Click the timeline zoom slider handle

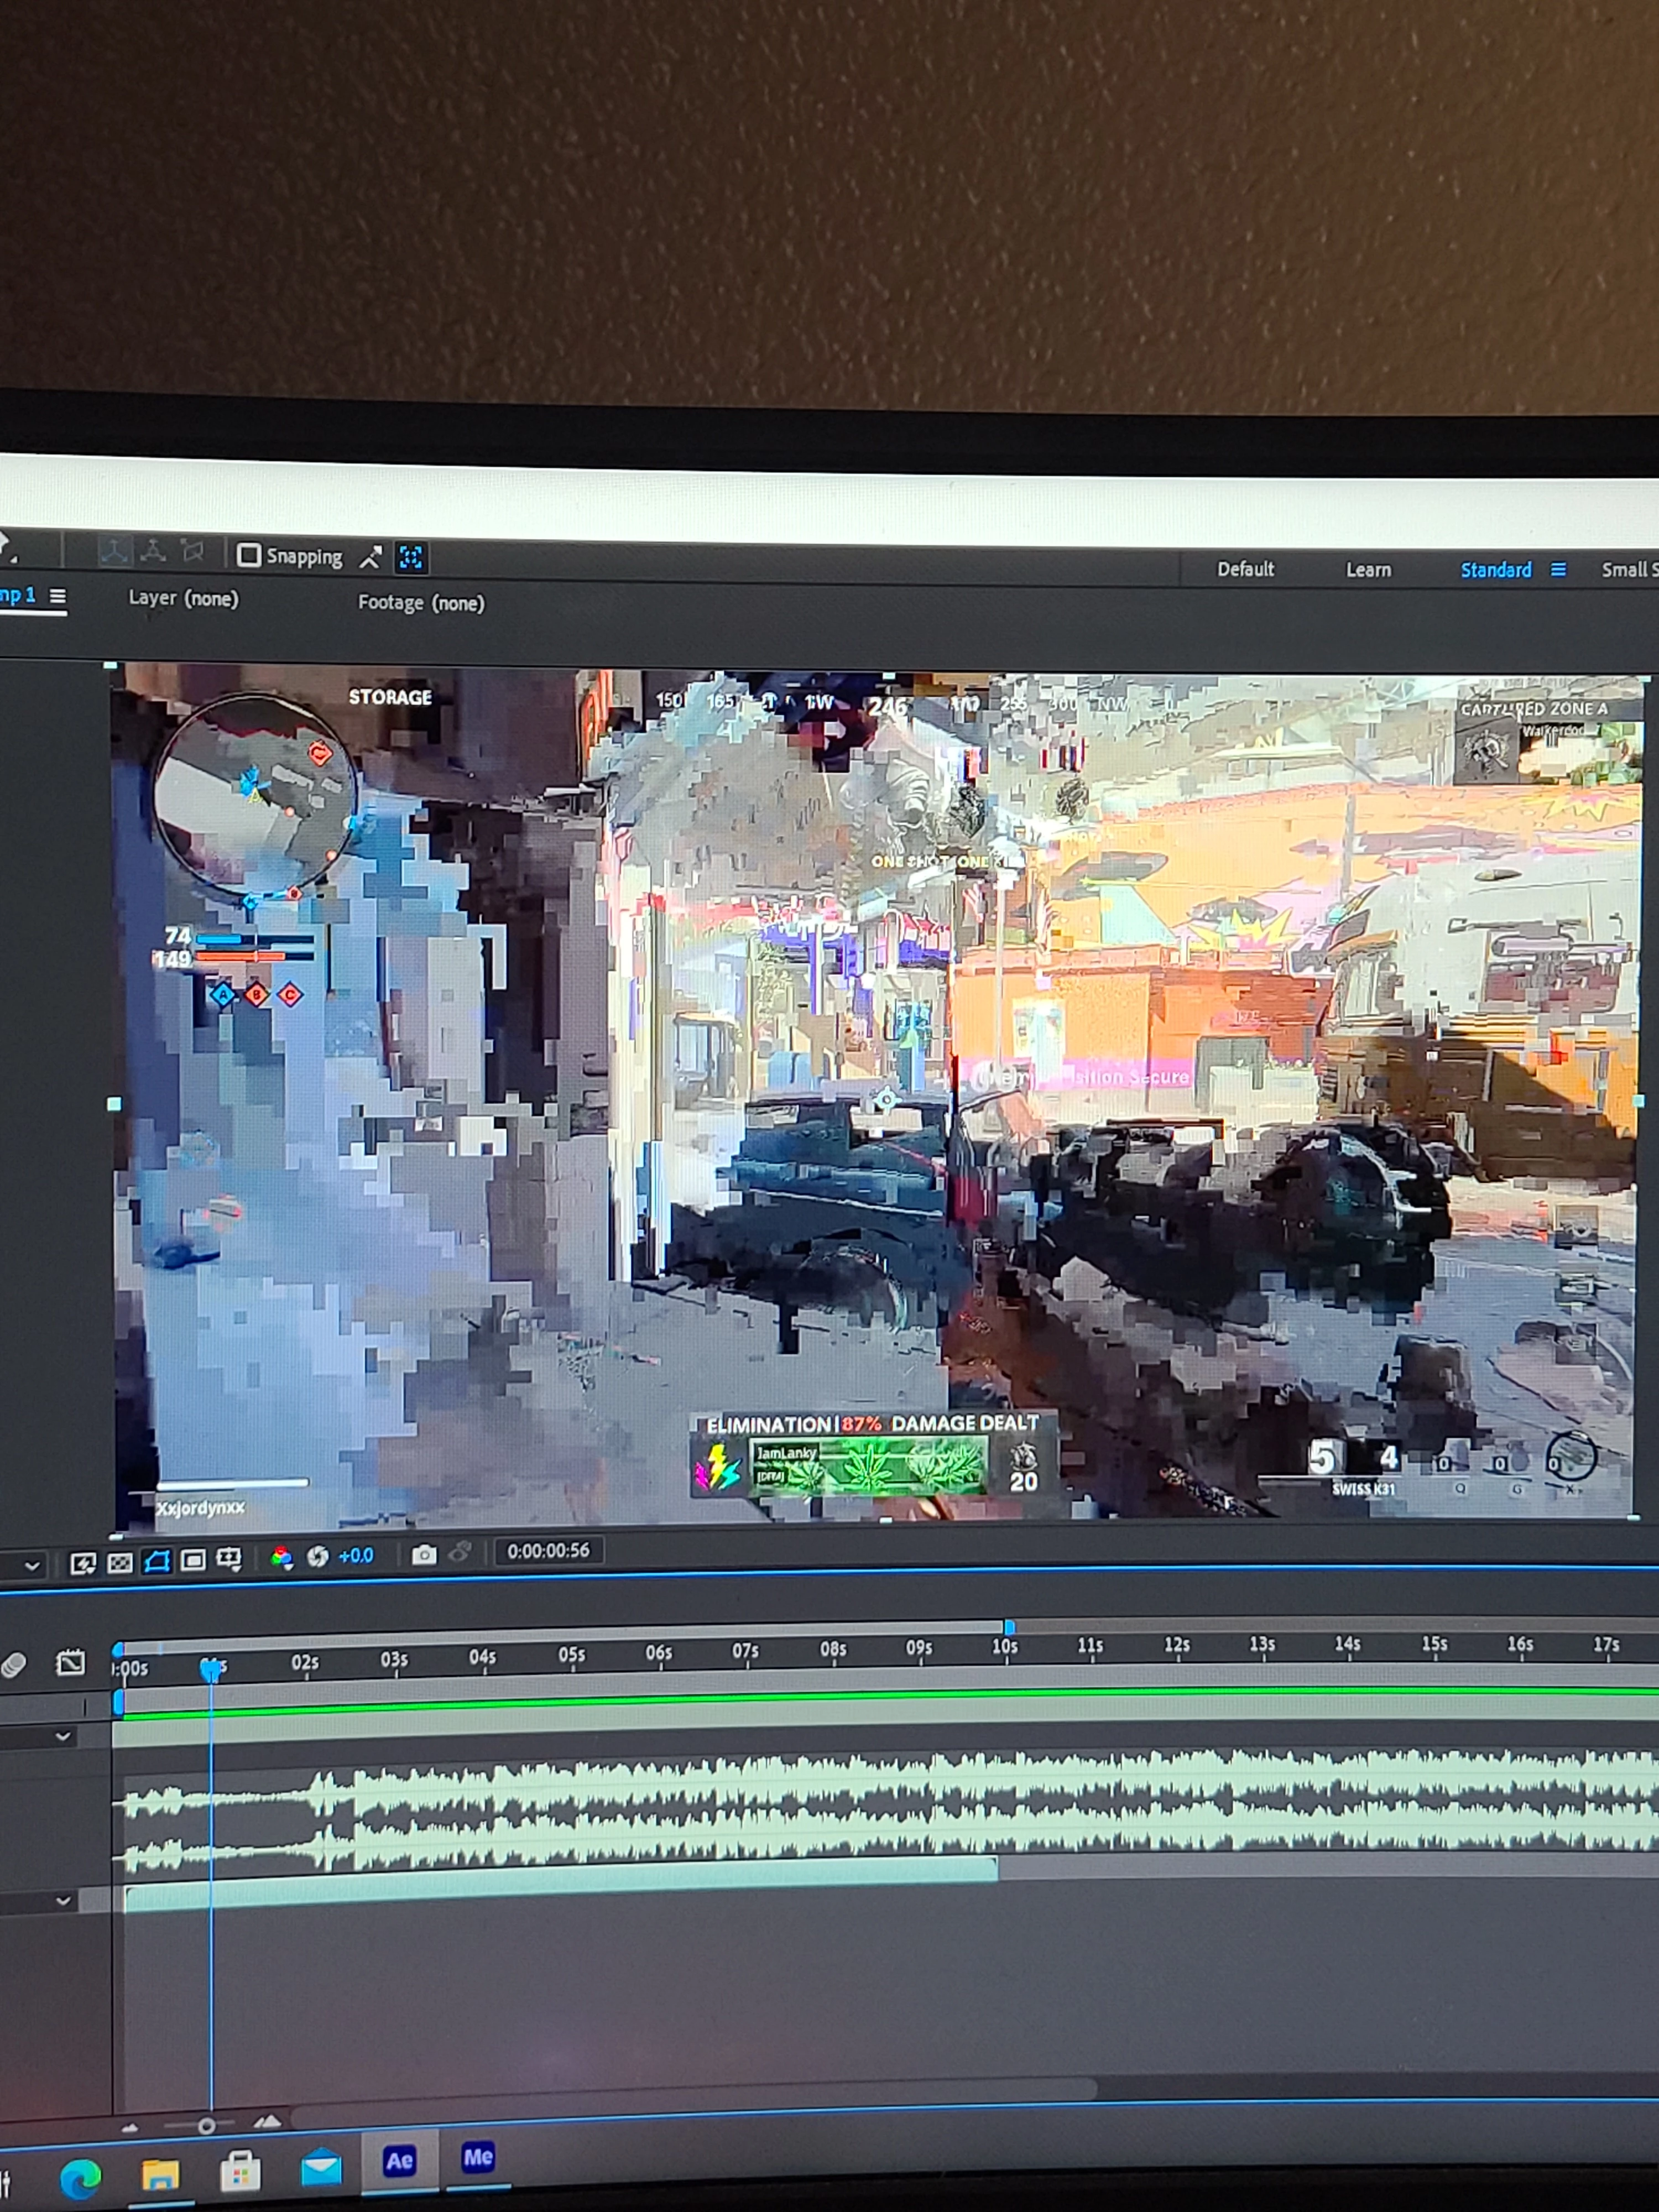[x=206, y=2126]
